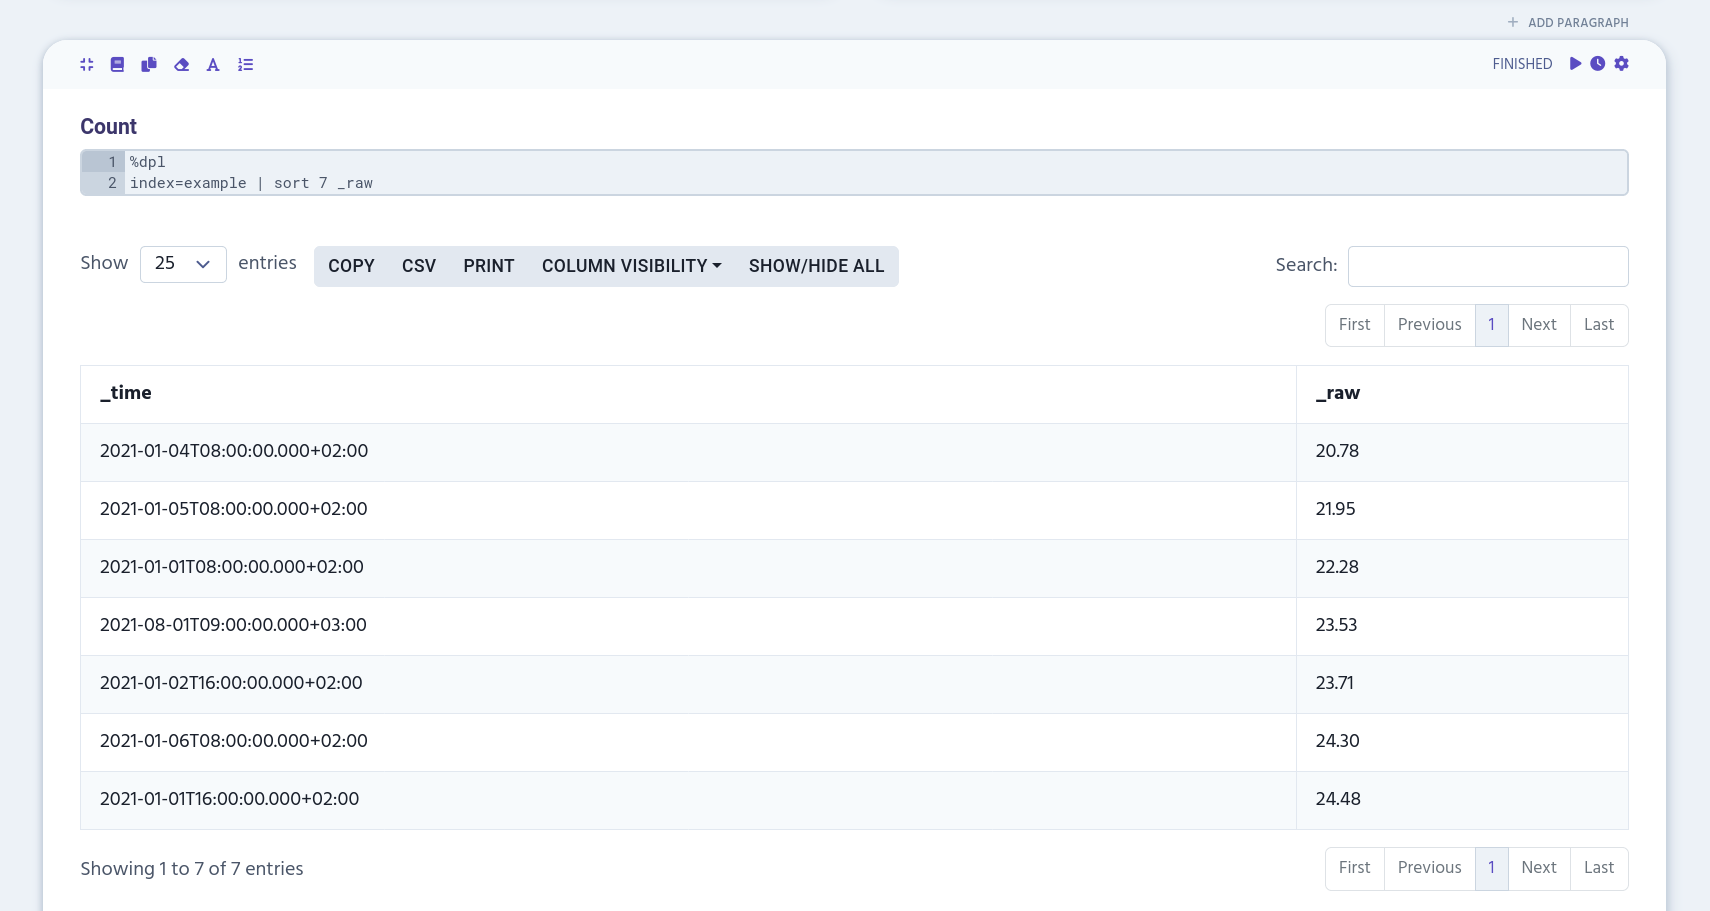Select page 1 in bottom pagination

(x=1492, y=868)
